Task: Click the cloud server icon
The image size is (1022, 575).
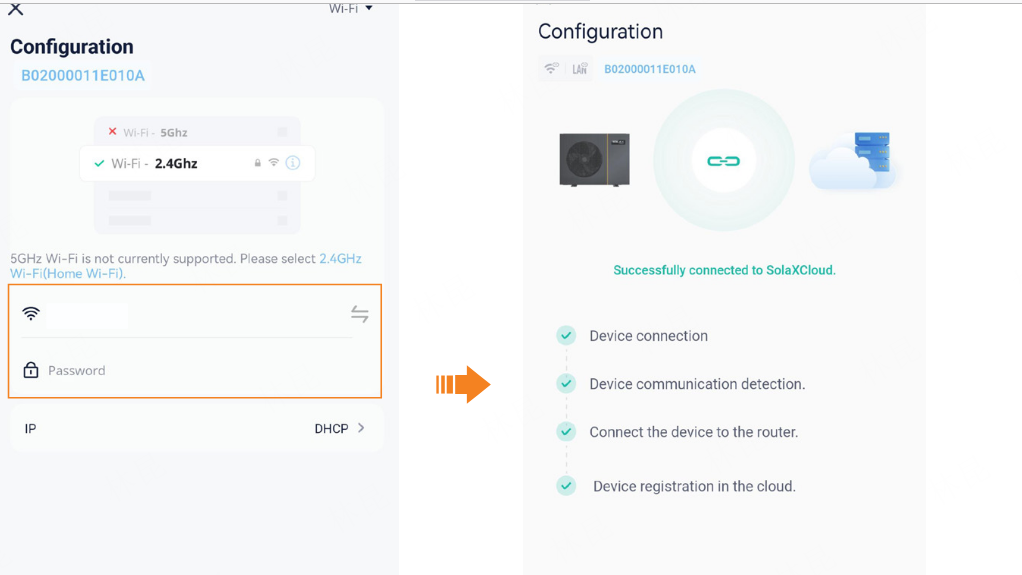Action: (855, 160)
